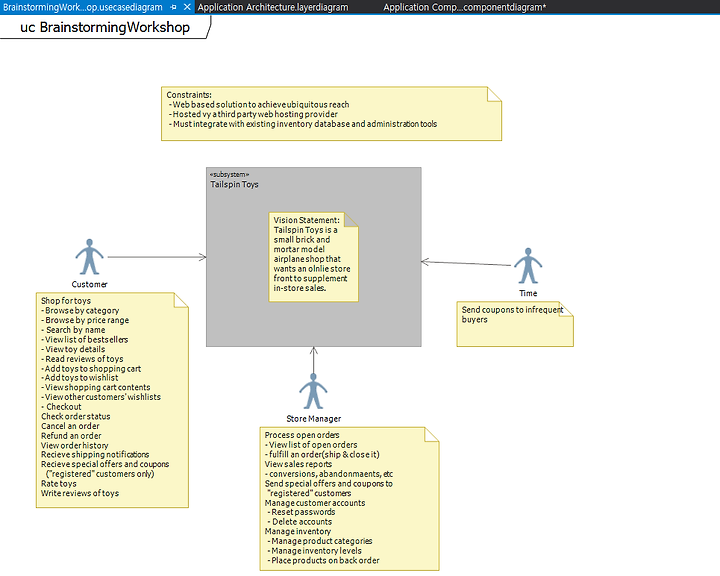Click '- Delete accounts' line
This screenshot has width=720, height=576.
coord(299,522)
